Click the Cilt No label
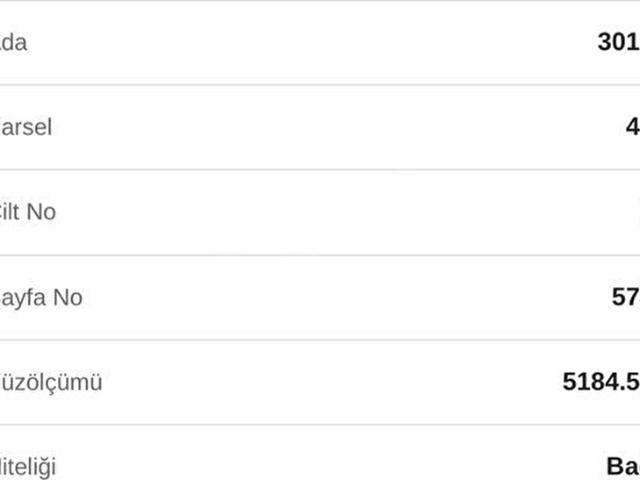 coord(28,213)
